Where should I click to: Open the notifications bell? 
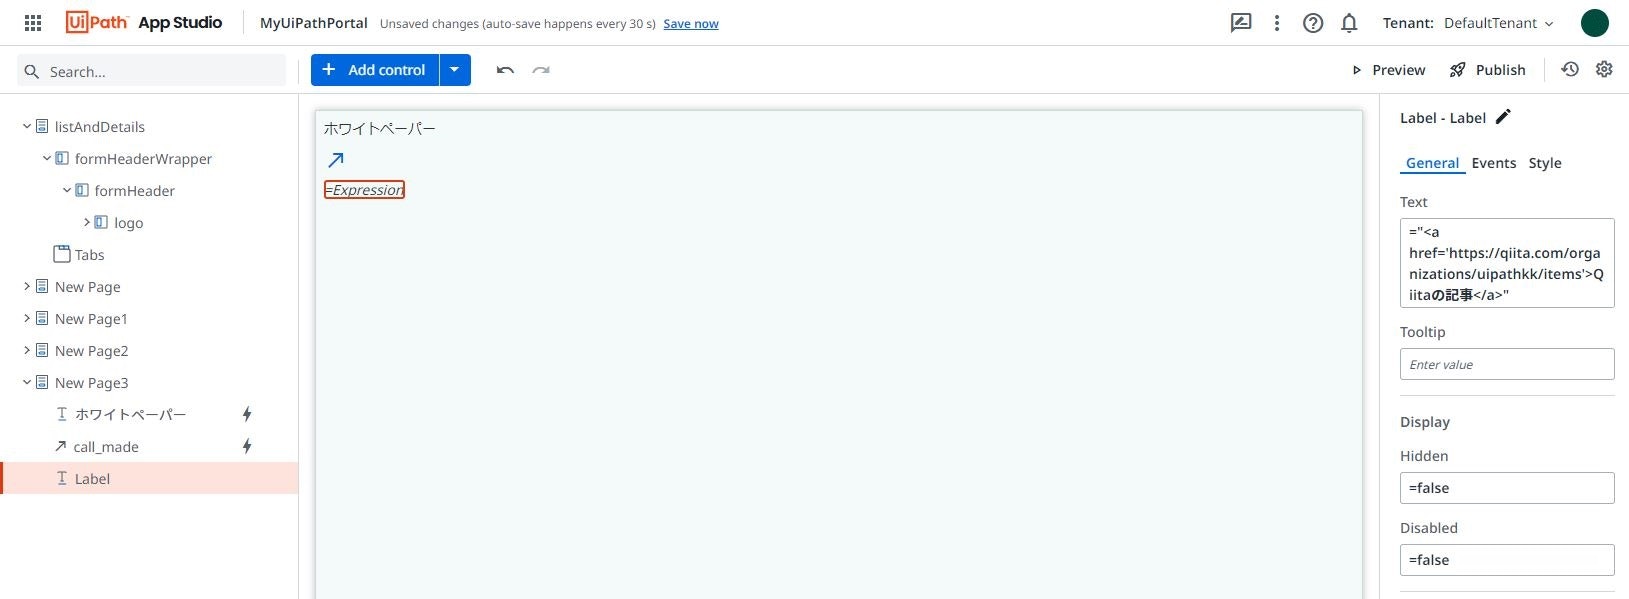click(x=1349, y=23)
